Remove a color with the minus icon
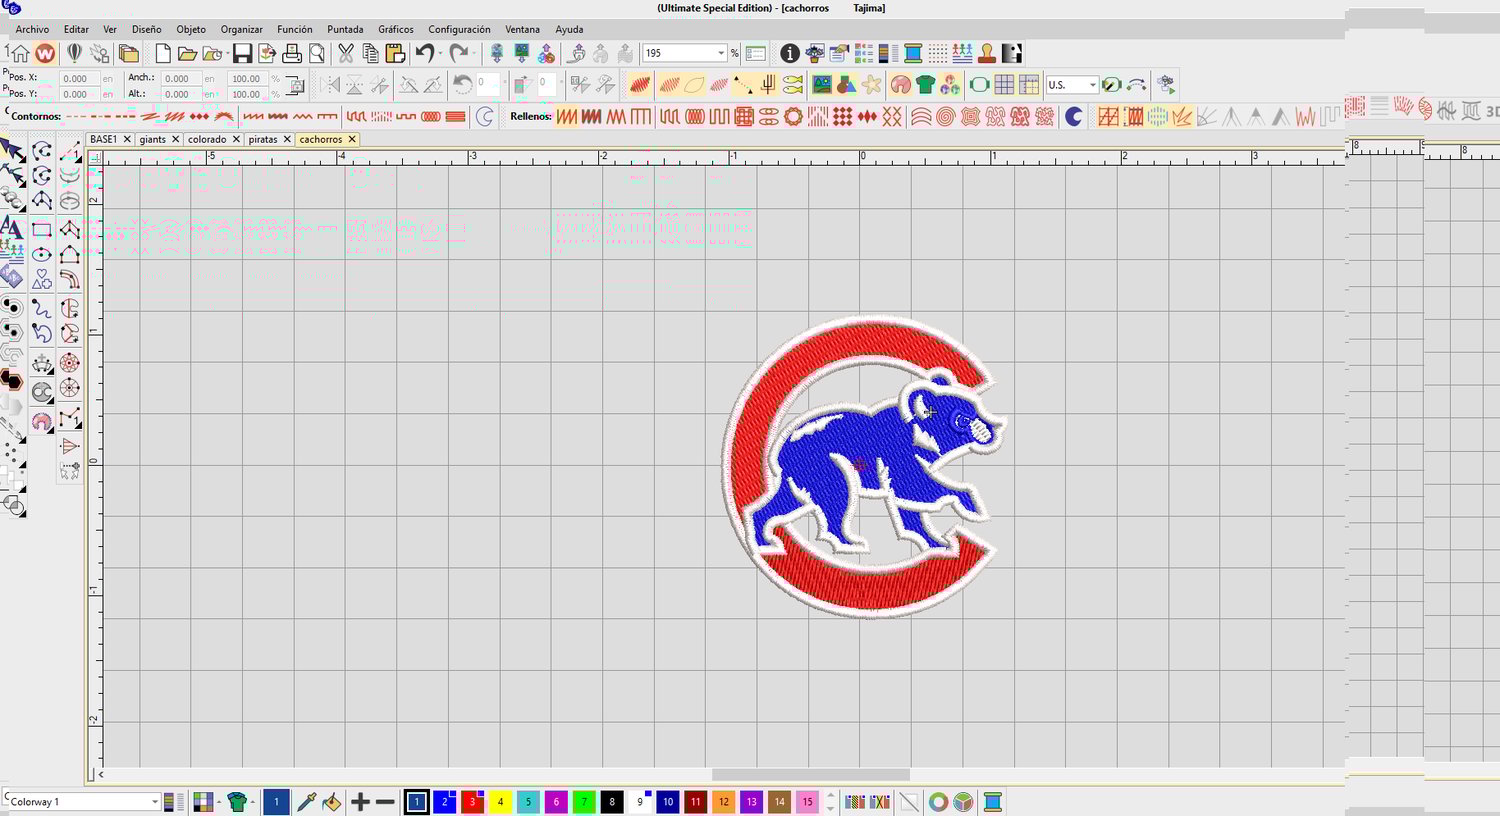1500x816 pixels. coord(385,802)
